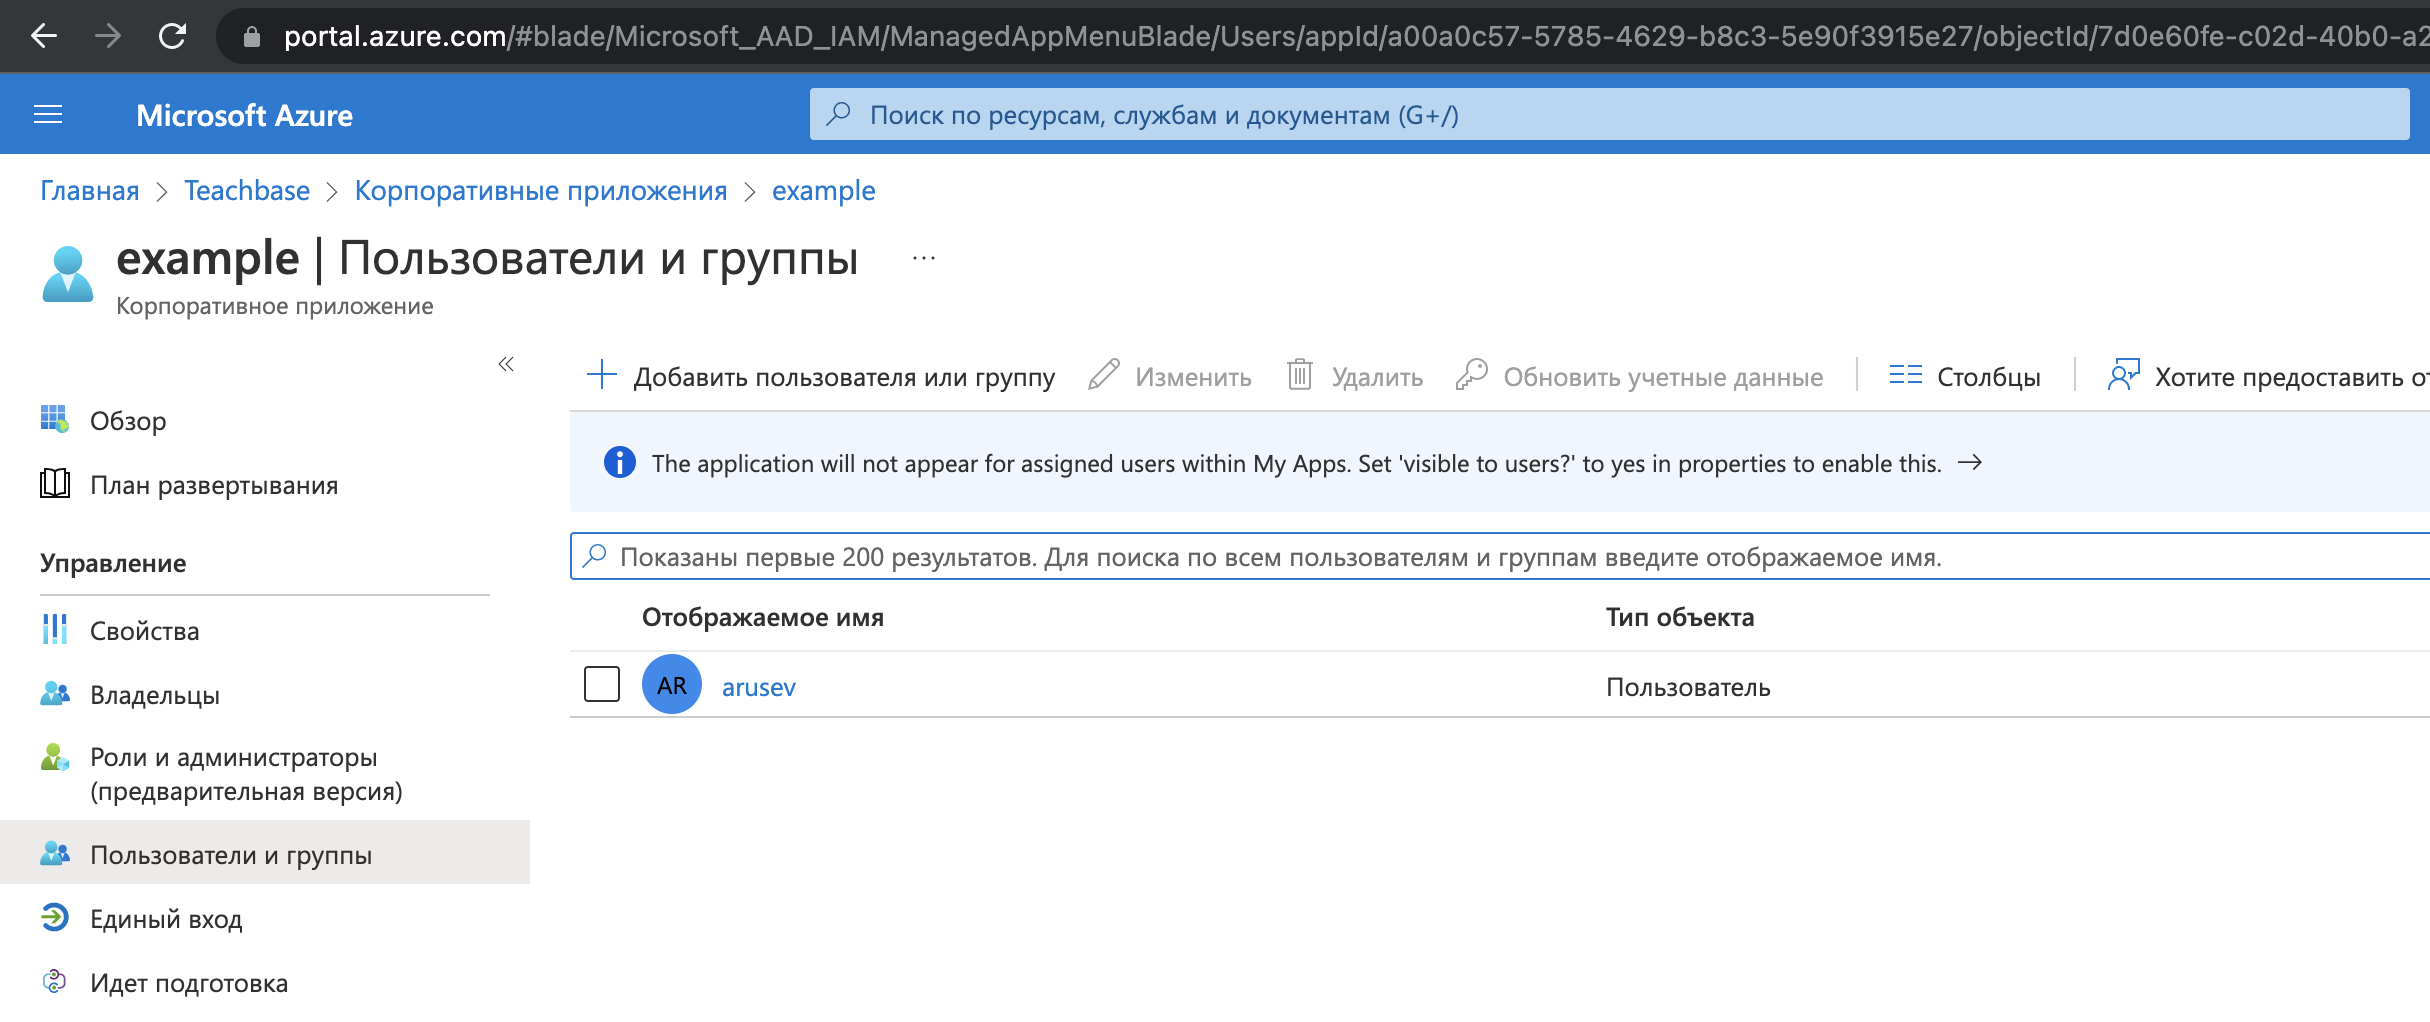
Task: Open arusev user link
Action: pyautogui.click(x=759, y=687)
